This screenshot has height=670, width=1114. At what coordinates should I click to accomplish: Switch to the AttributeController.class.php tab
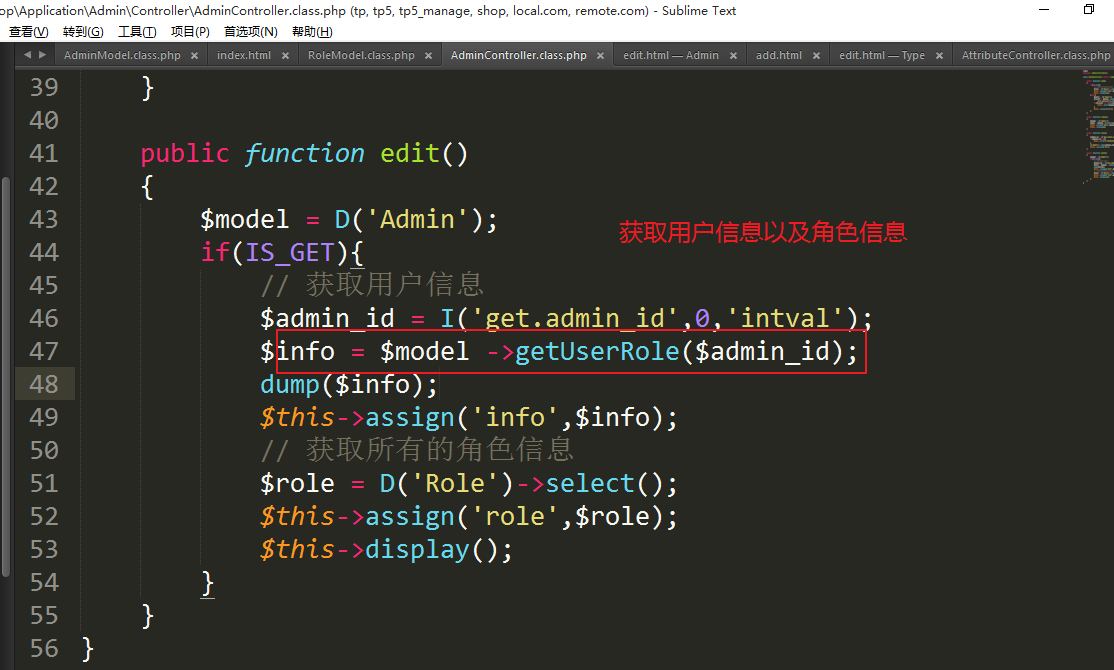(1035, 56)
